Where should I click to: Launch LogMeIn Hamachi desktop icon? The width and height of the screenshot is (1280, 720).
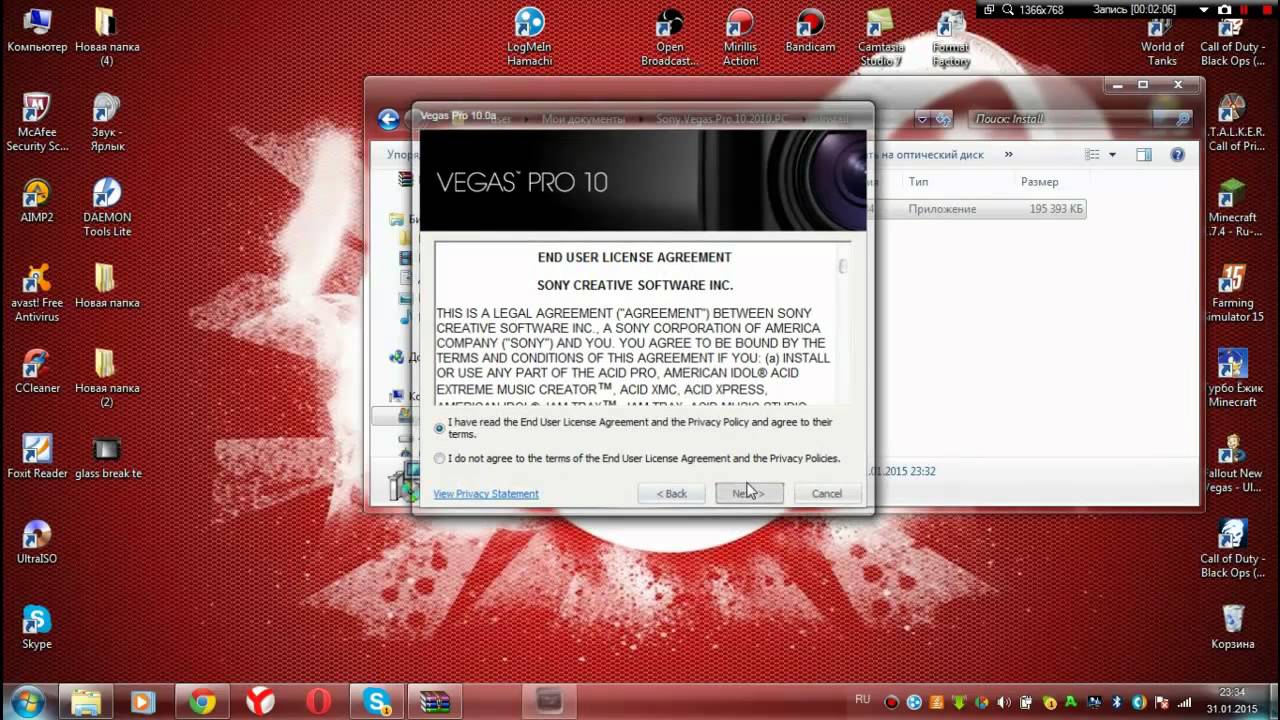click(529, 37)
